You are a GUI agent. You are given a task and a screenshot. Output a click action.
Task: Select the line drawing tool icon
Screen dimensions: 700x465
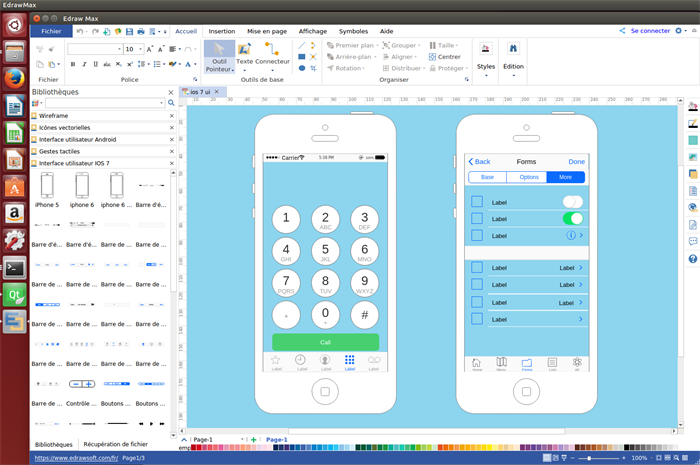302,46
